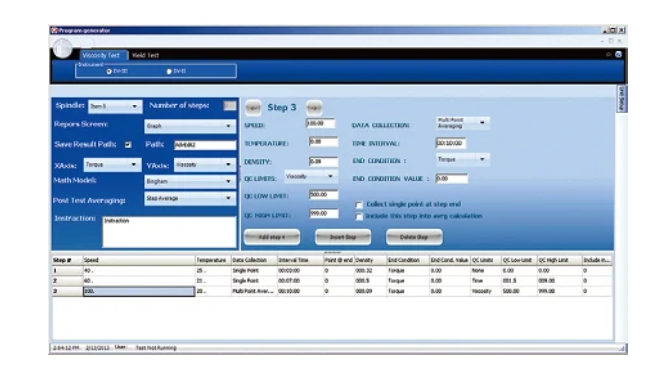Select the first instrument radio button

point(109,72)
